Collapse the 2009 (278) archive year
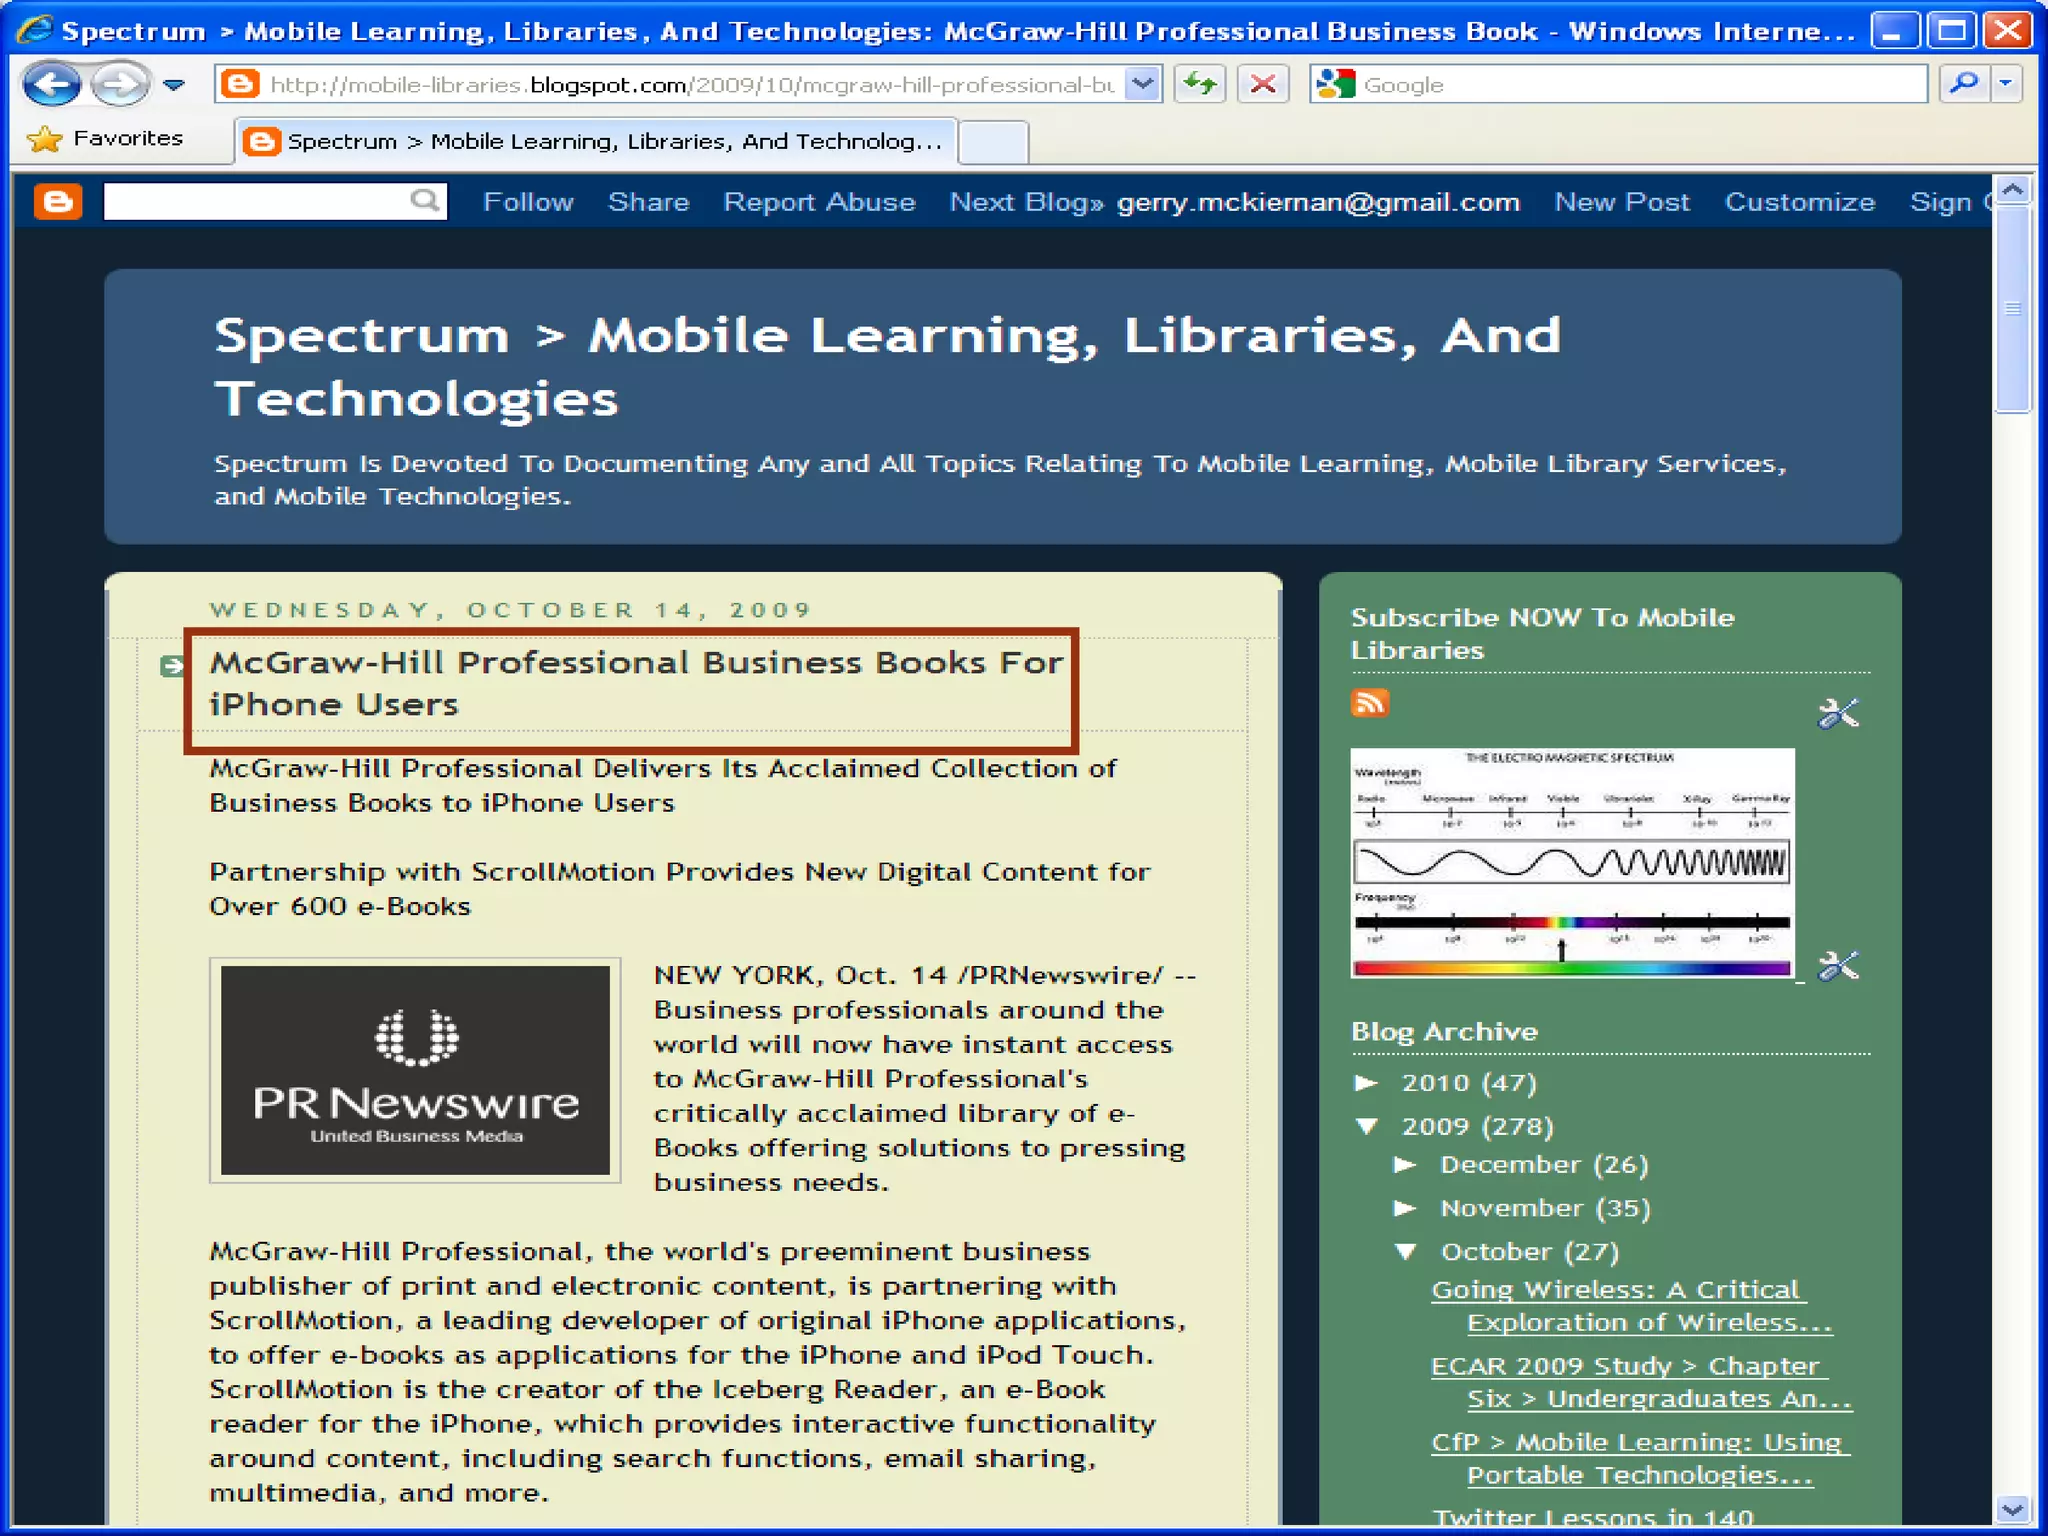This screenshot has width=2048, height=1536. pos(1366,1126)
